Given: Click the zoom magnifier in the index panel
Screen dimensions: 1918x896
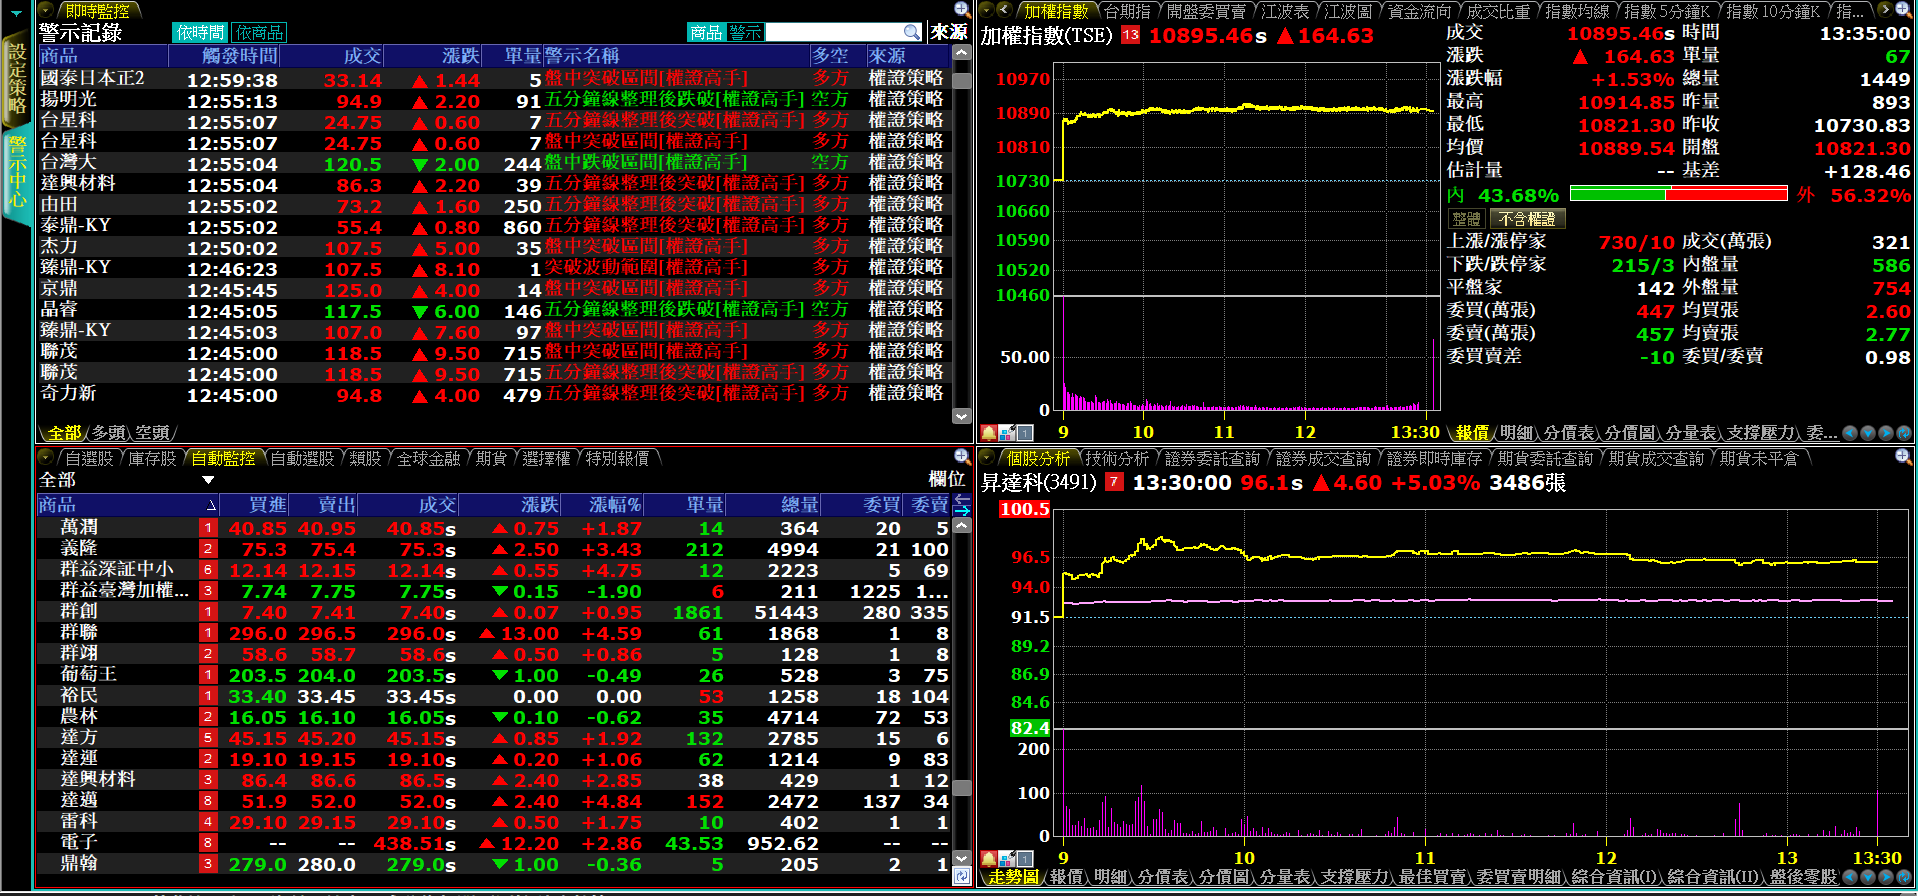Looking at the screenshot, I should pos(1903,10).
